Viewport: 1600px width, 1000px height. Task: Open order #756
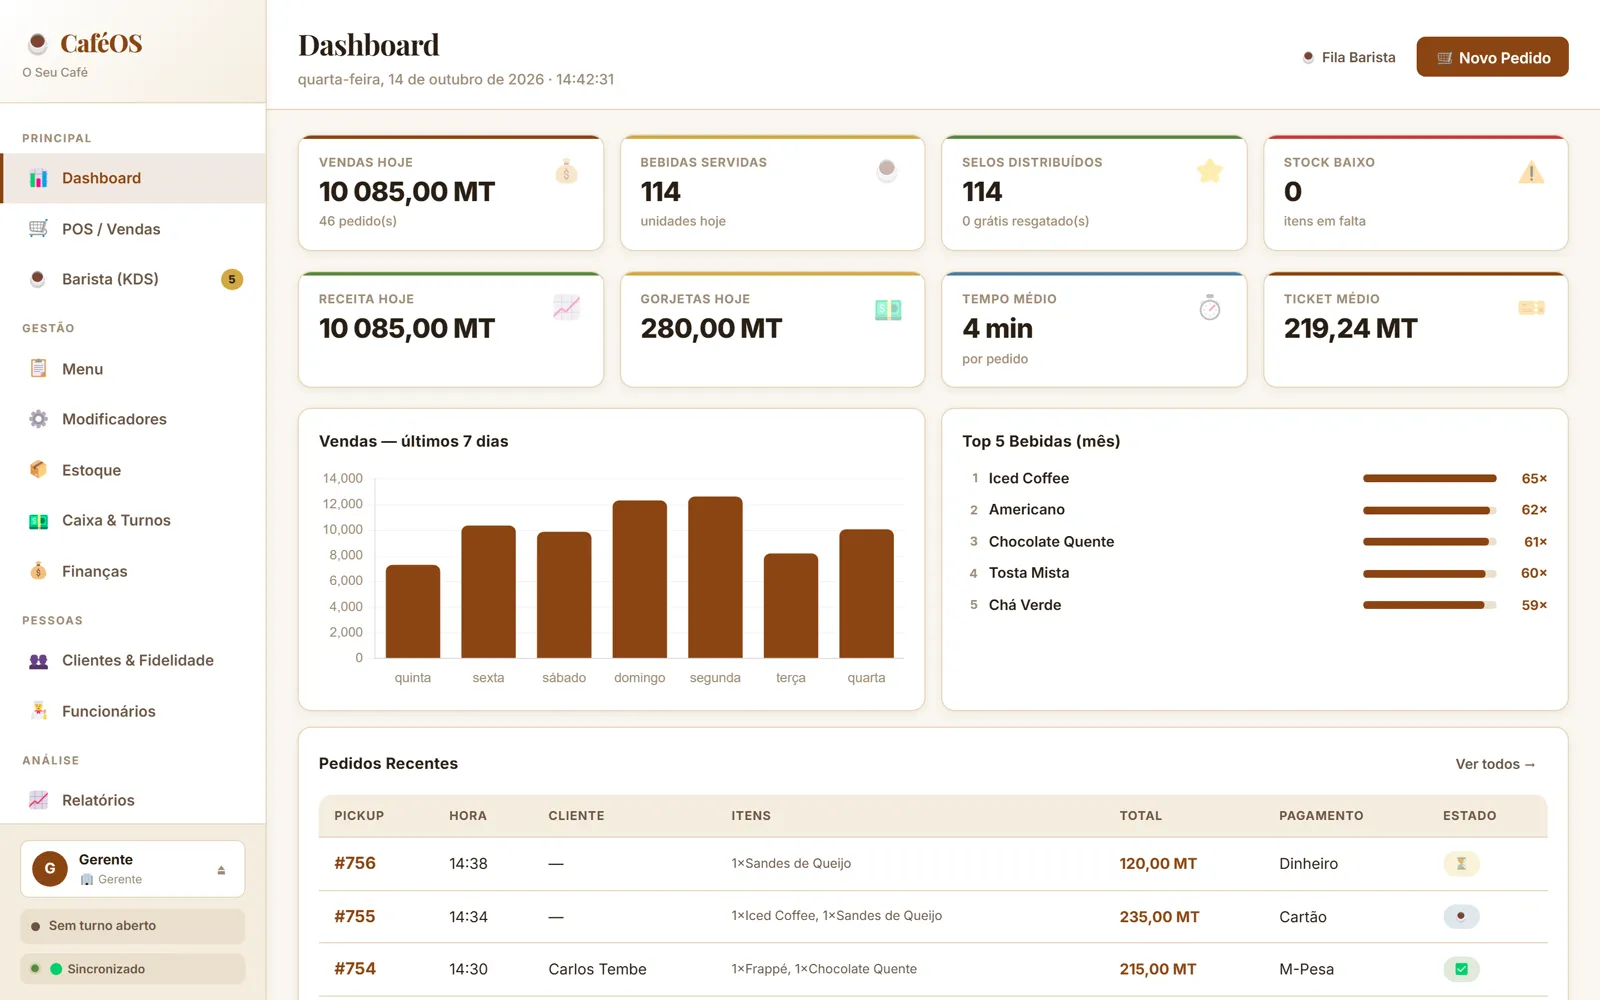[355, 863]
